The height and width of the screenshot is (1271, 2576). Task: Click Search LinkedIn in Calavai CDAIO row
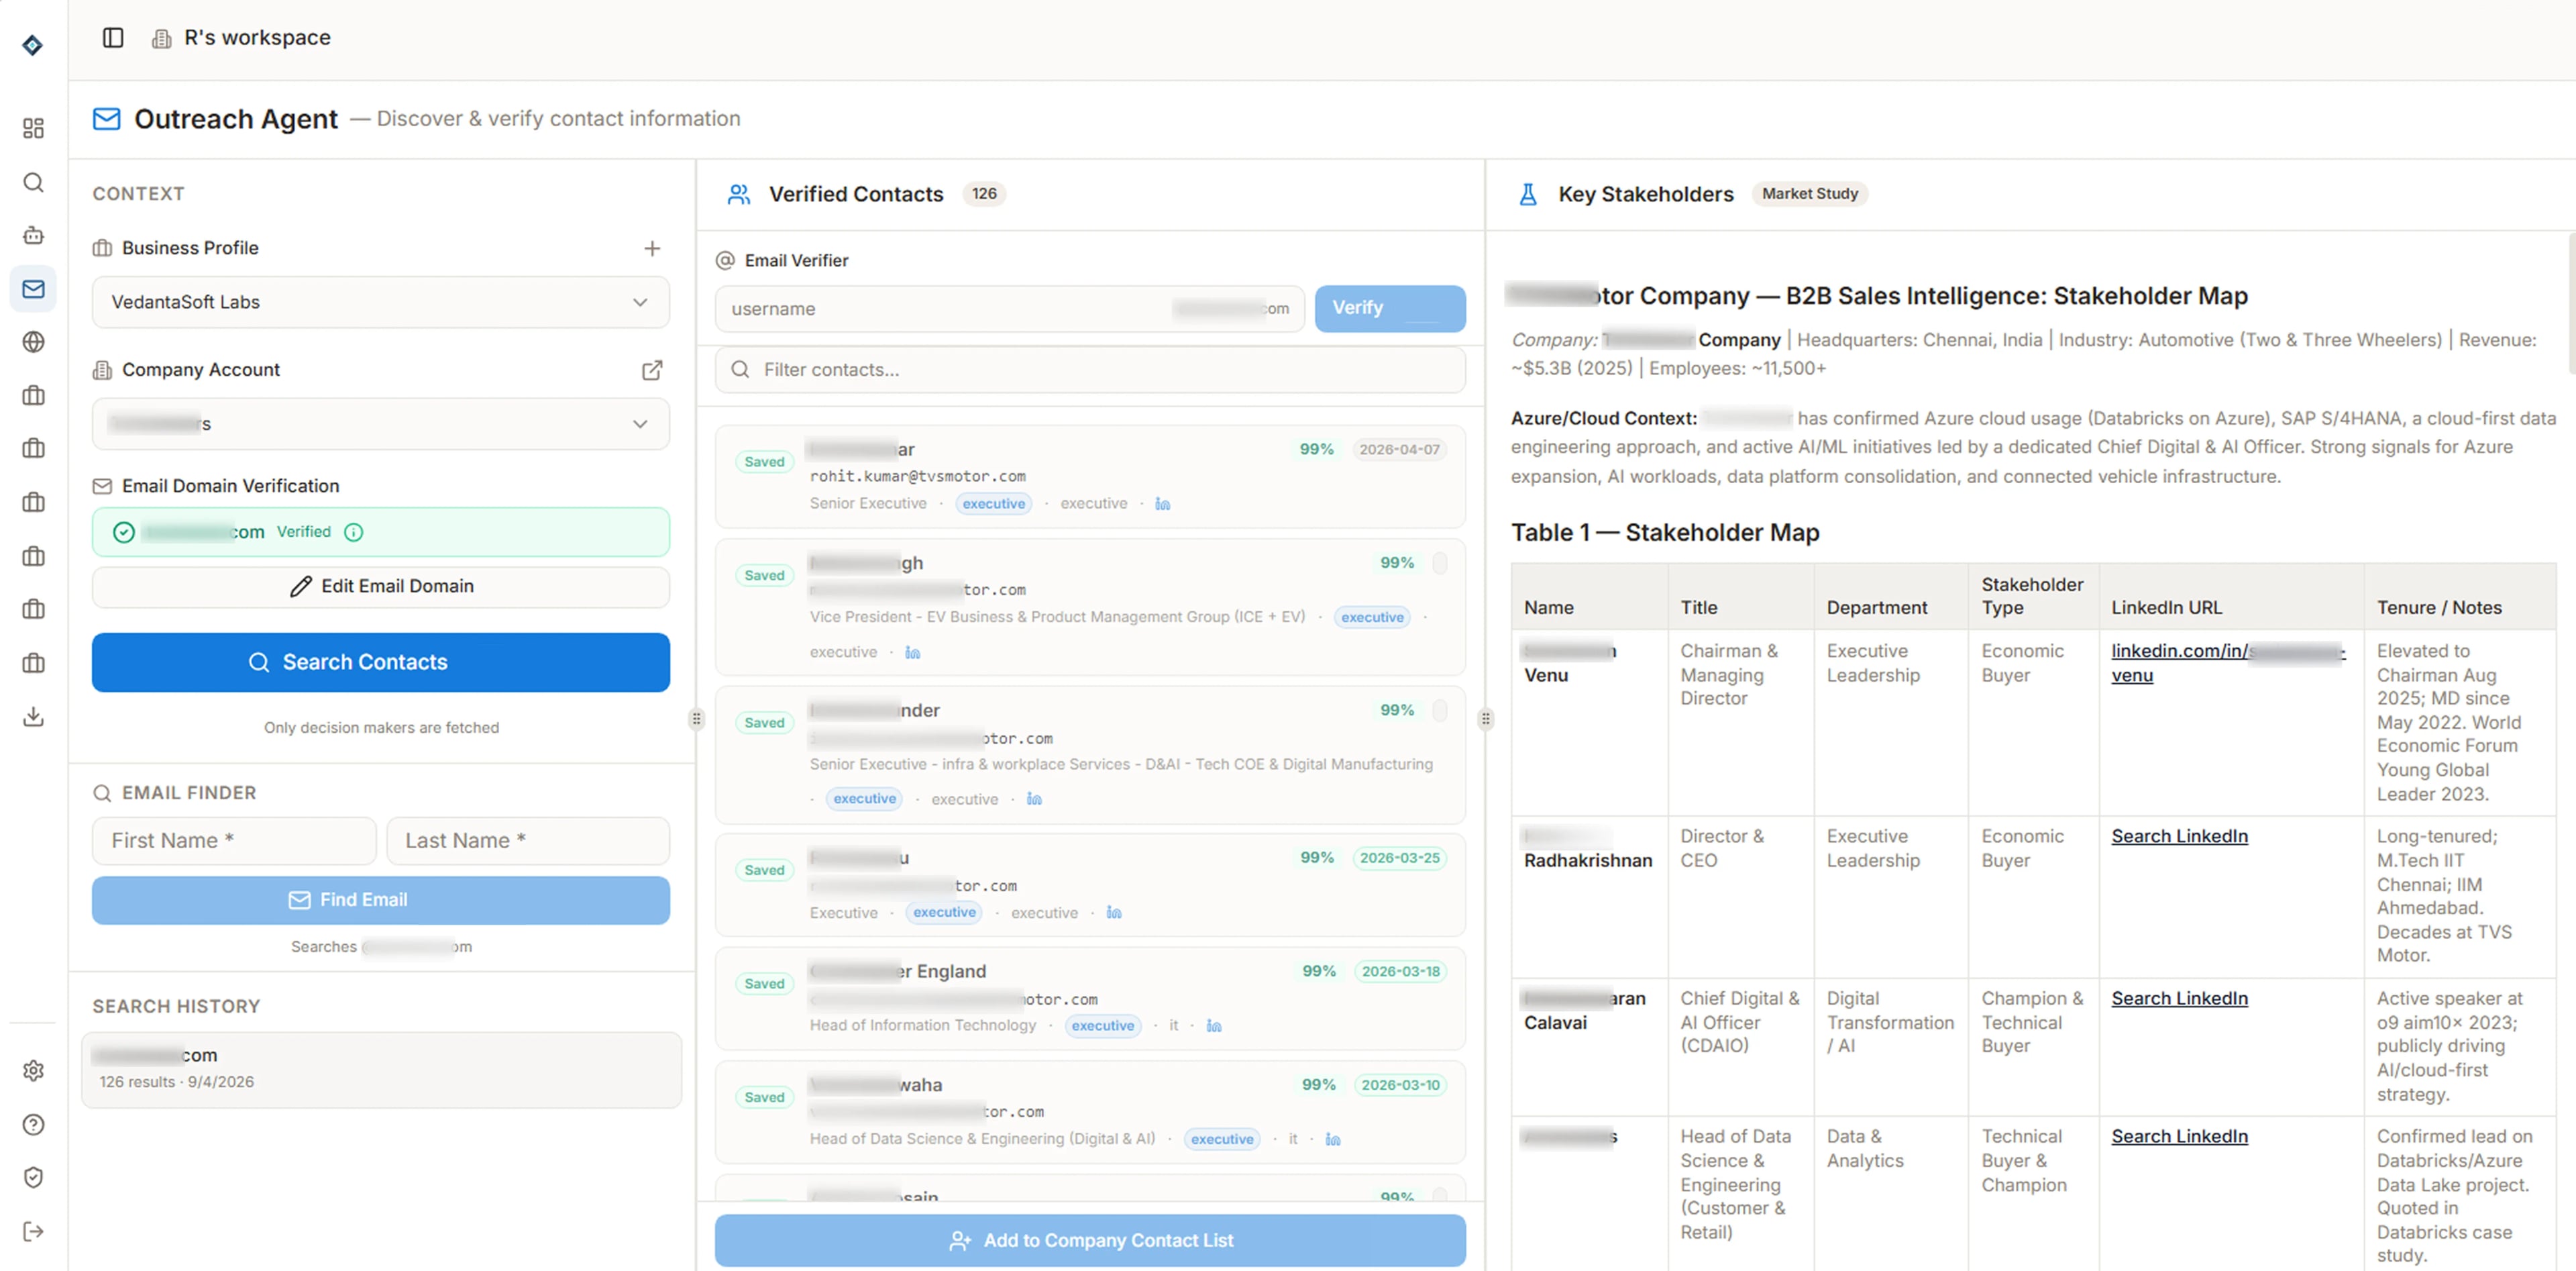[2179, 998]
